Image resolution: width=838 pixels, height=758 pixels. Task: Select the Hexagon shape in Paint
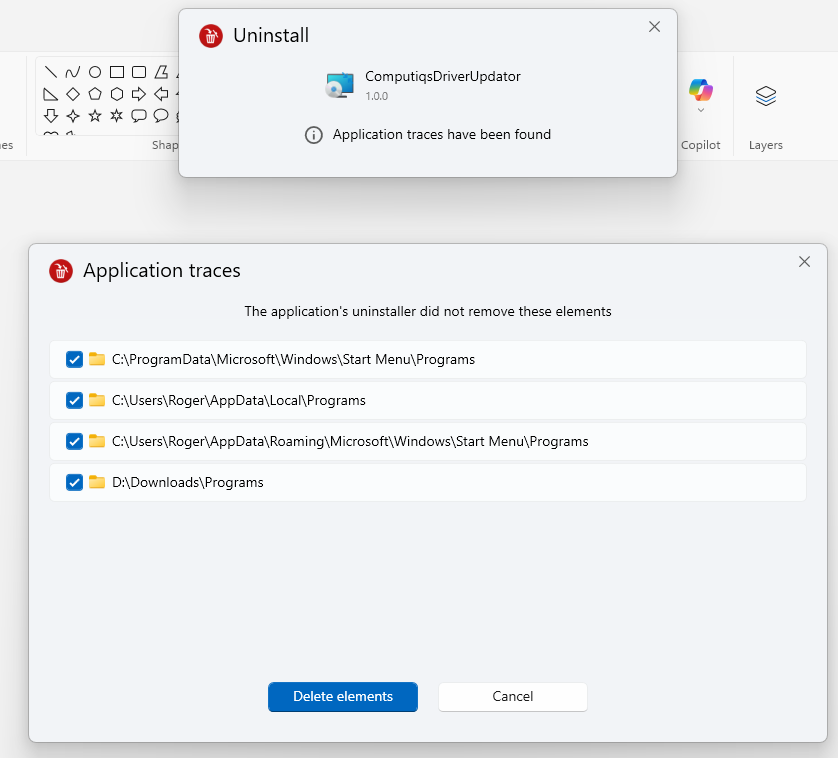coord(117,94)
